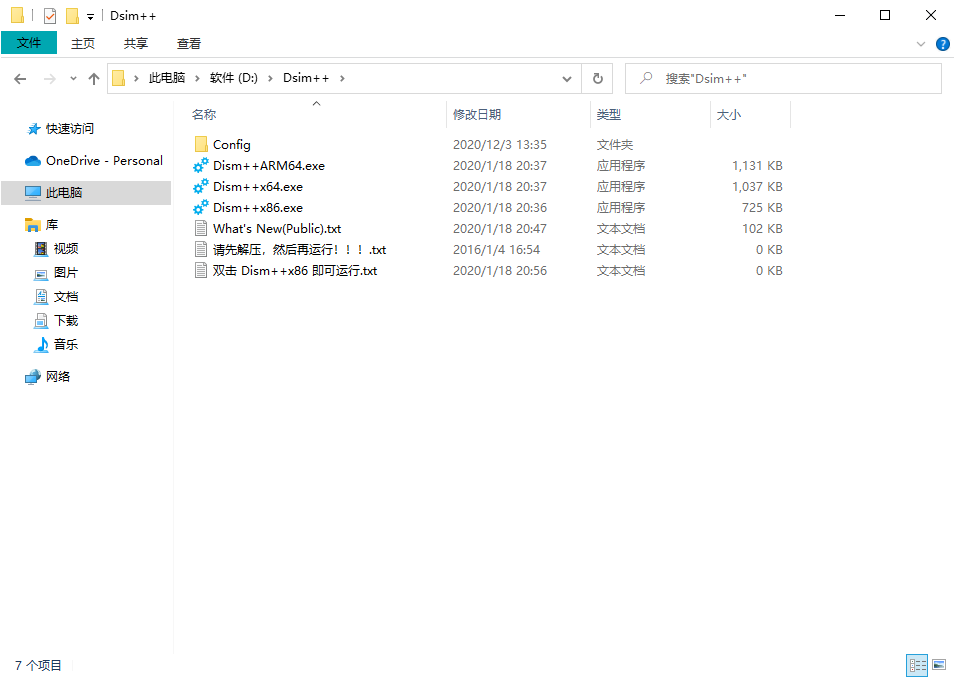
Task: Go up one level with the up arrow
Action: click(x=94, y=78)
